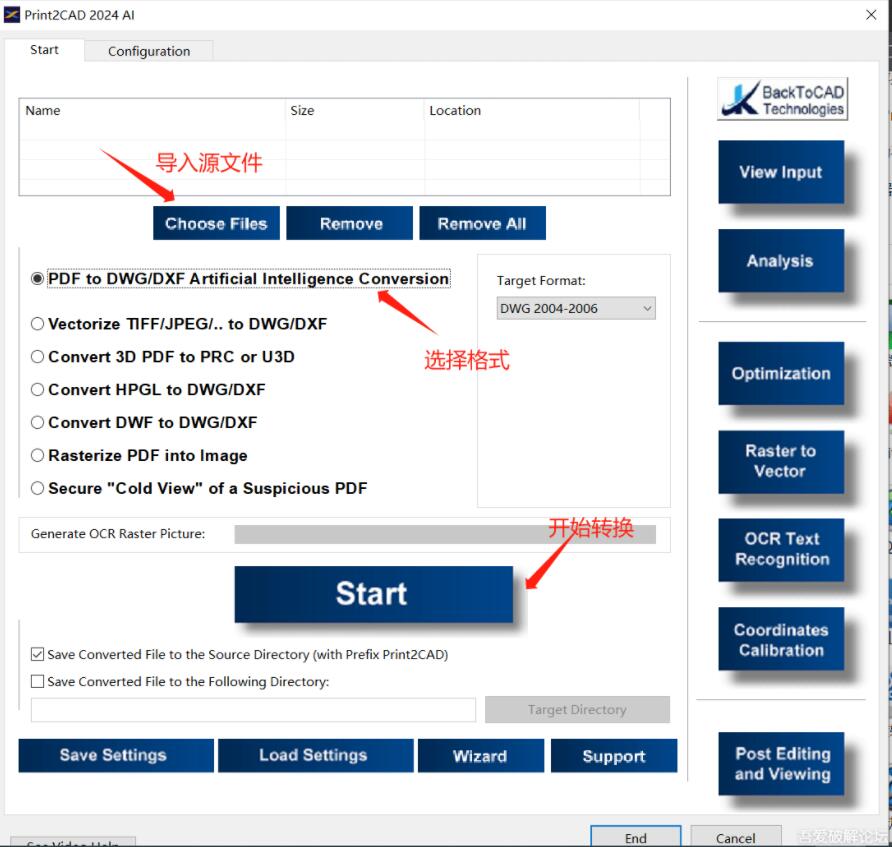Open Raster to Vector tool

(x=780, y=461)
